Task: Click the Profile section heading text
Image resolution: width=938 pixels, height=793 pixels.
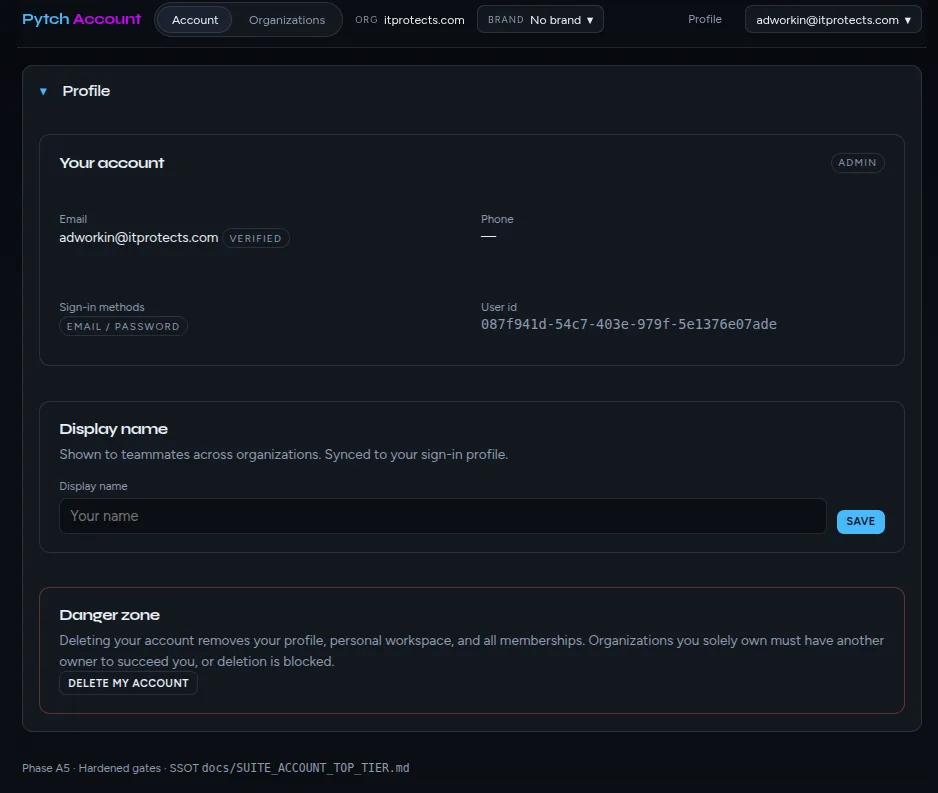Action: tap(86, 91)
